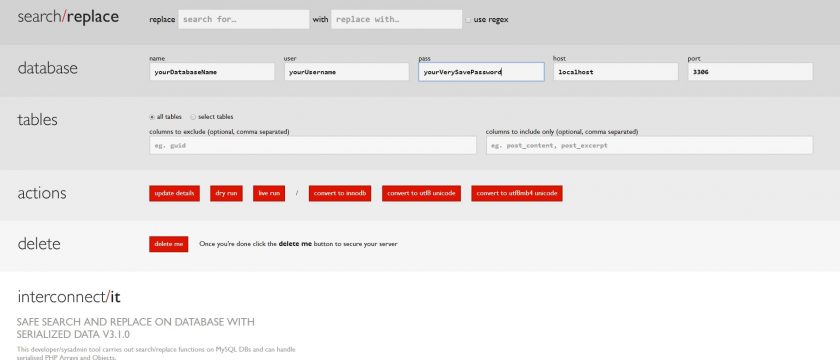
Task: Select the 'all tables' radio button
Action: pos(152,117)
